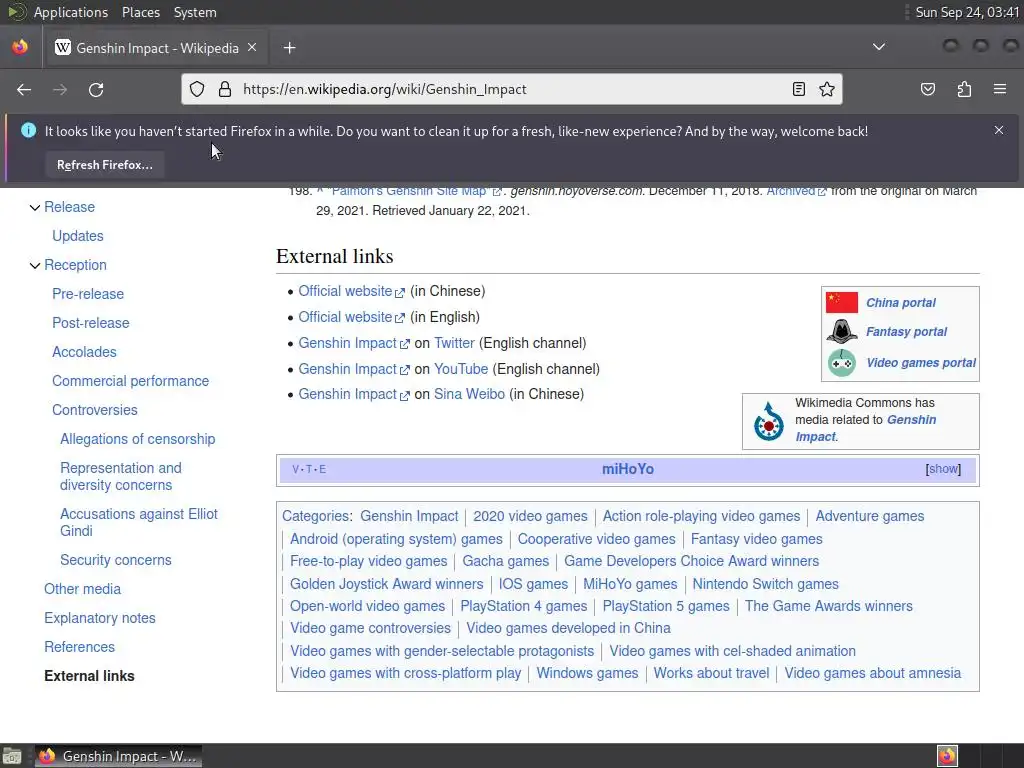This screenshot has height=768, width=1024.
Task: Open the Applications menu
Action: 71,12
